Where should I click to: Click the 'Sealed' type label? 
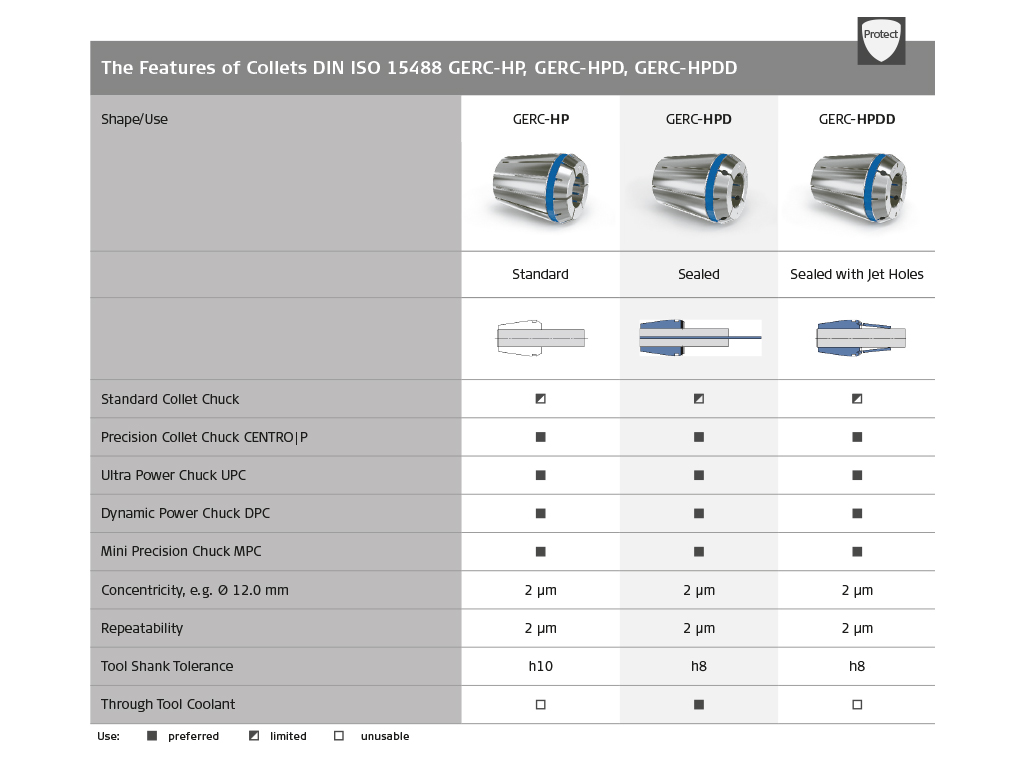click(699, 274)
